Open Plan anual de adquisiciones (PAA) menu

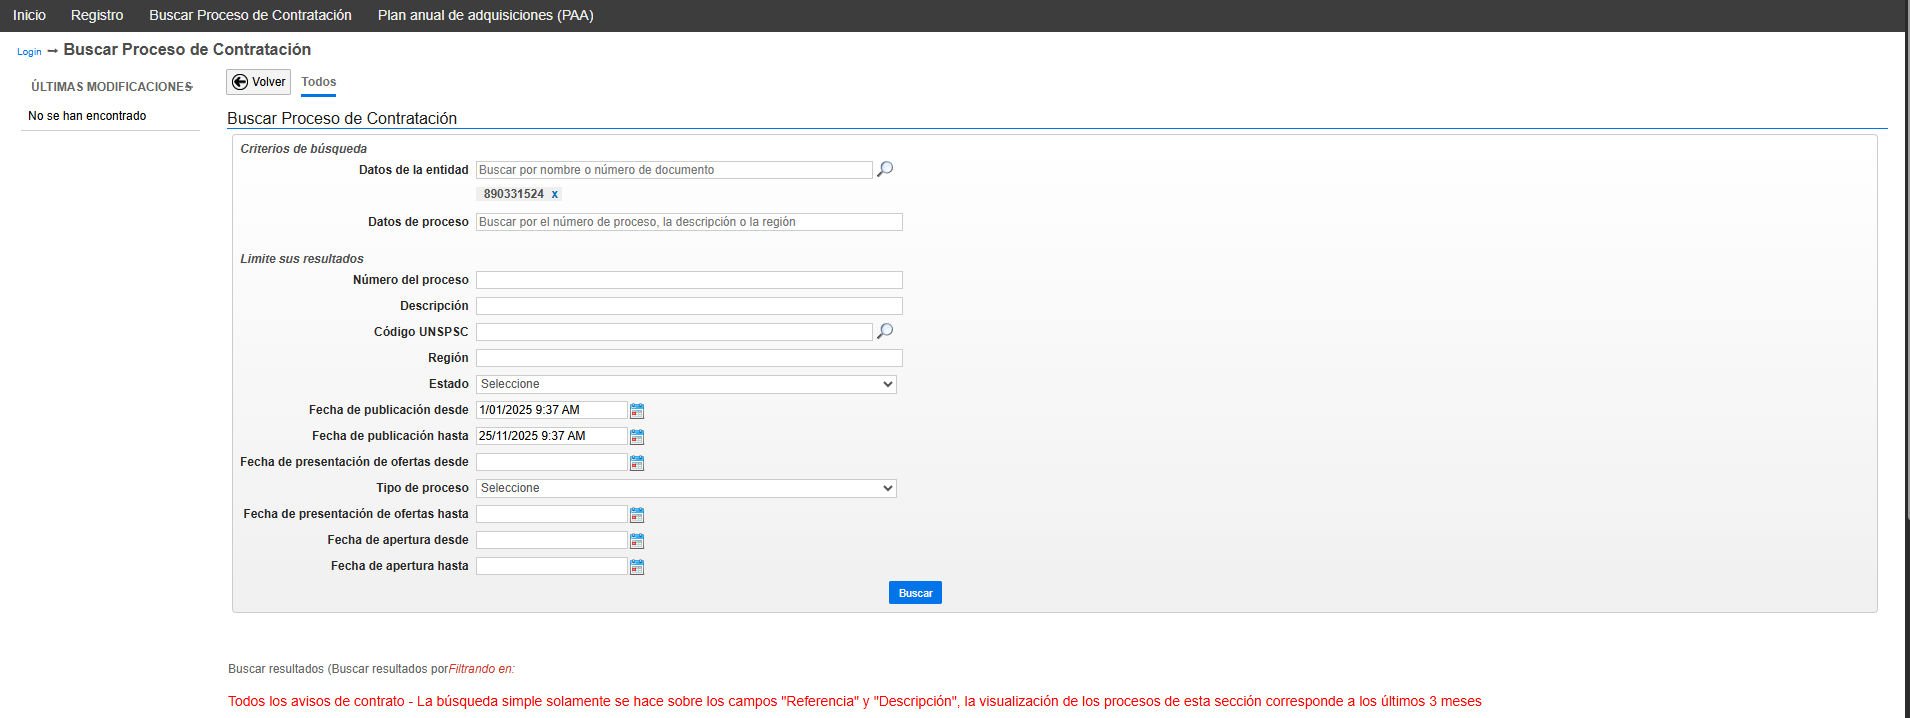[485, 15]
